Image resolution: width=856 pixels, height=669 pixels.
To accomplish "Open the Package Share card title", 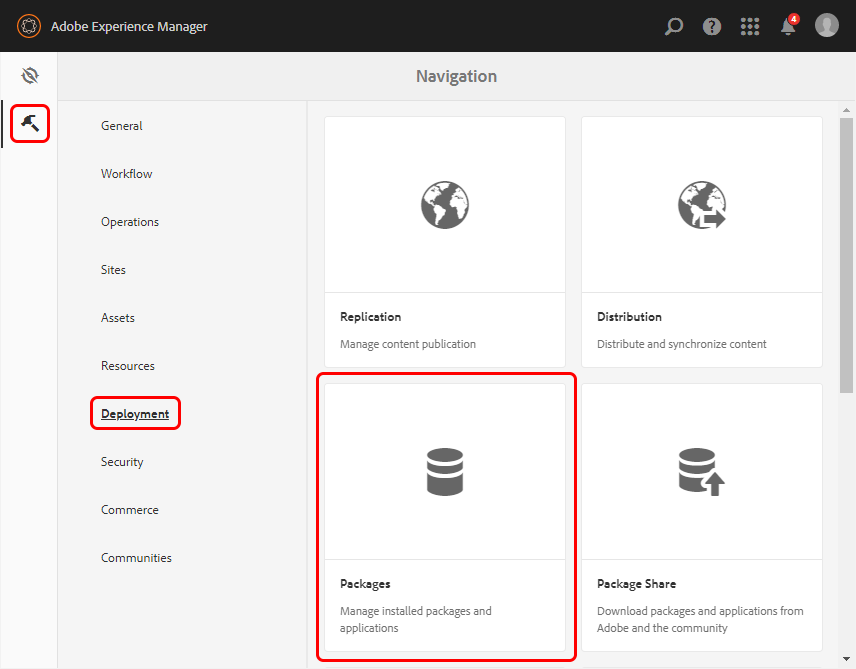I will (637, 584).
